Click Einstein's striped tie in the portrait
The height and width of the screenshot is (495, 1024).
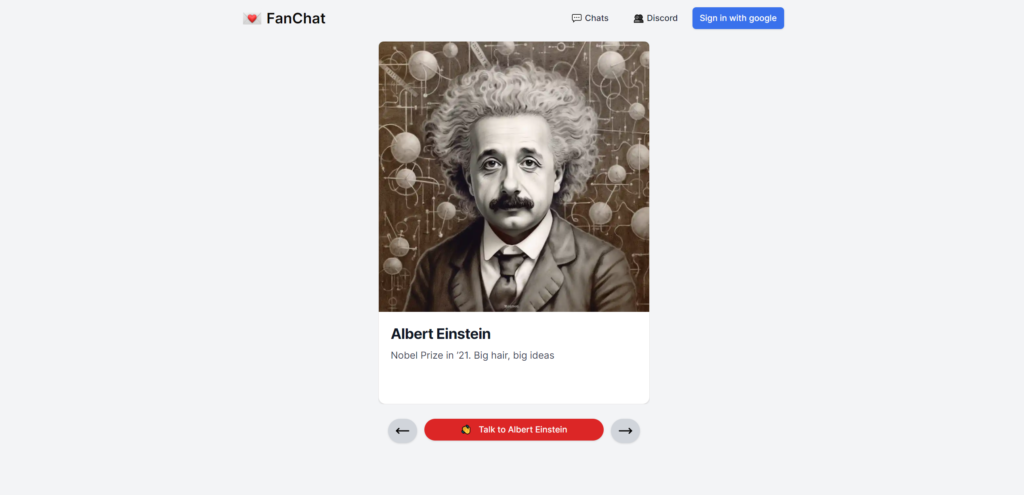click(508, 279)
